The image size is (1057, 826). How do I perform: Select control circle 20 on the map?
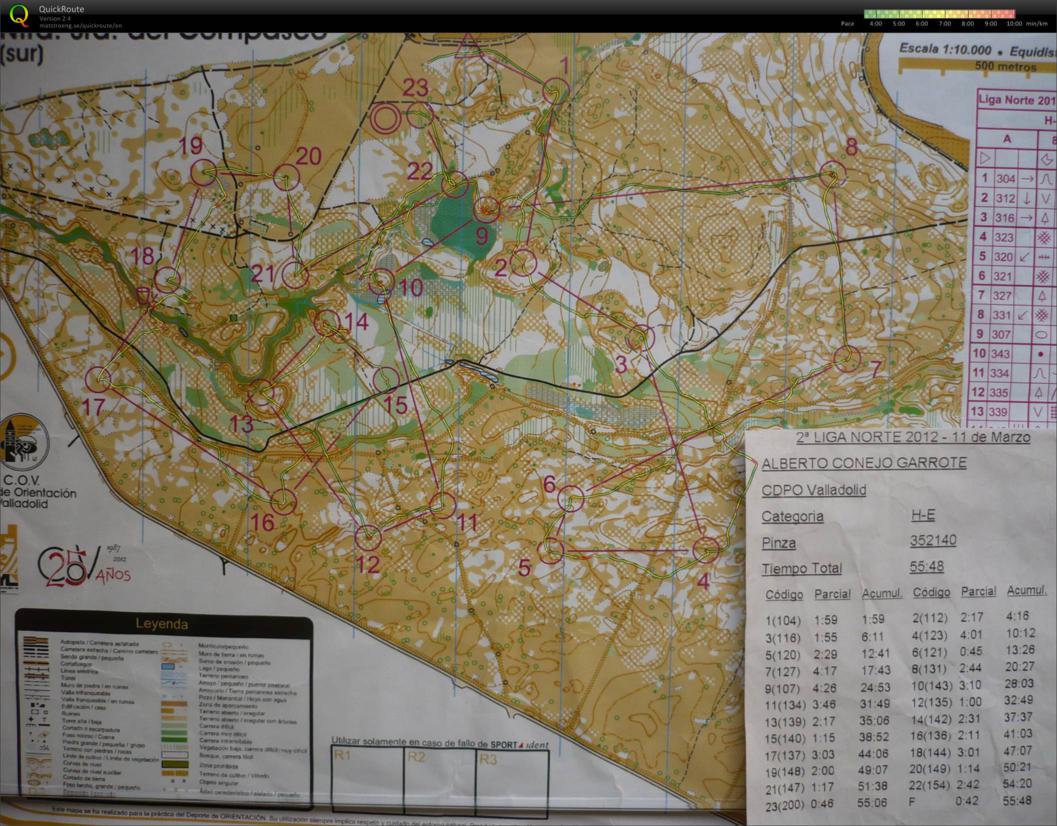point(285,177)
